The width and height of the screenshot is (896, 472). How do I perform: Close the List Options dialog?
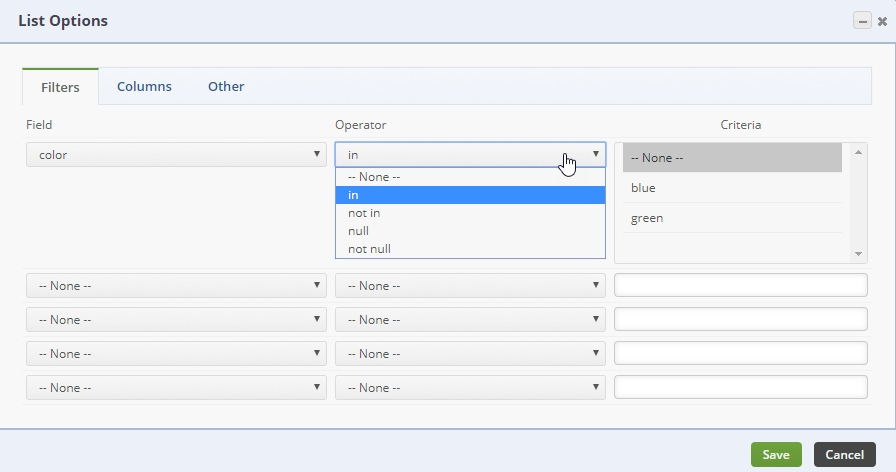[882, 21]
